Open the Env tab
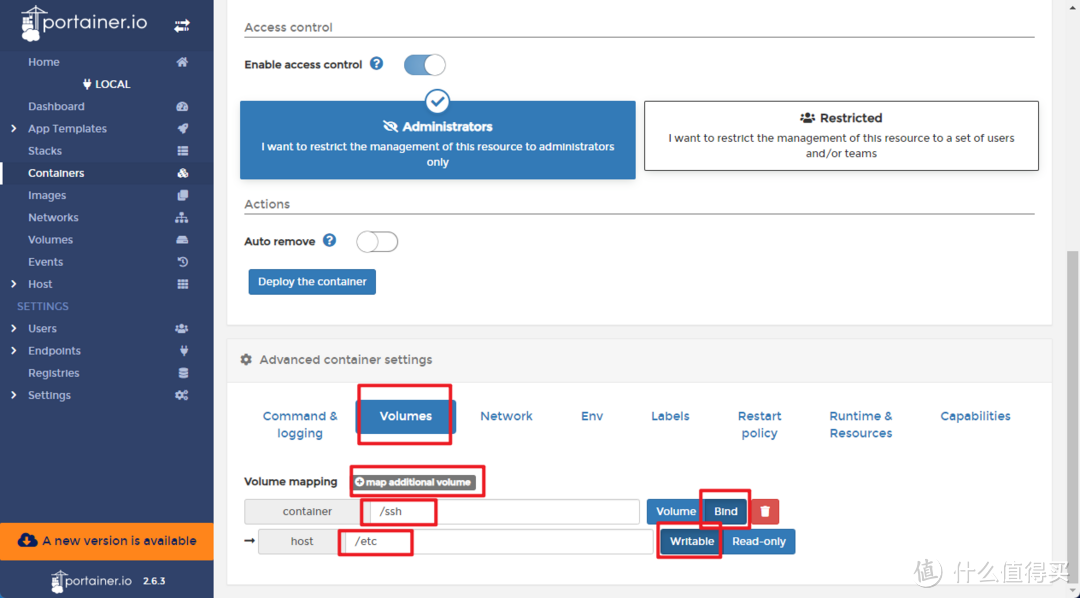 [x=592, y=416]
